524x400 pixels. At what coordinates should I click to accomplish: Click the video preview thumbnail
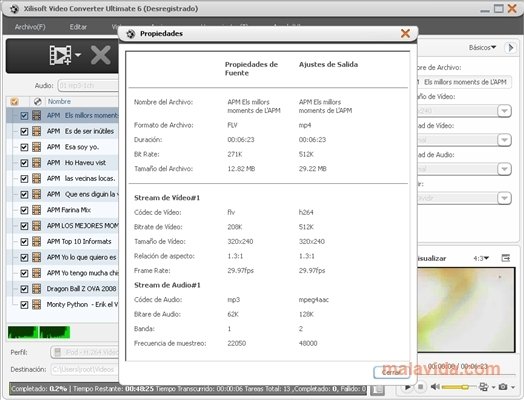[x=467, y=309]
